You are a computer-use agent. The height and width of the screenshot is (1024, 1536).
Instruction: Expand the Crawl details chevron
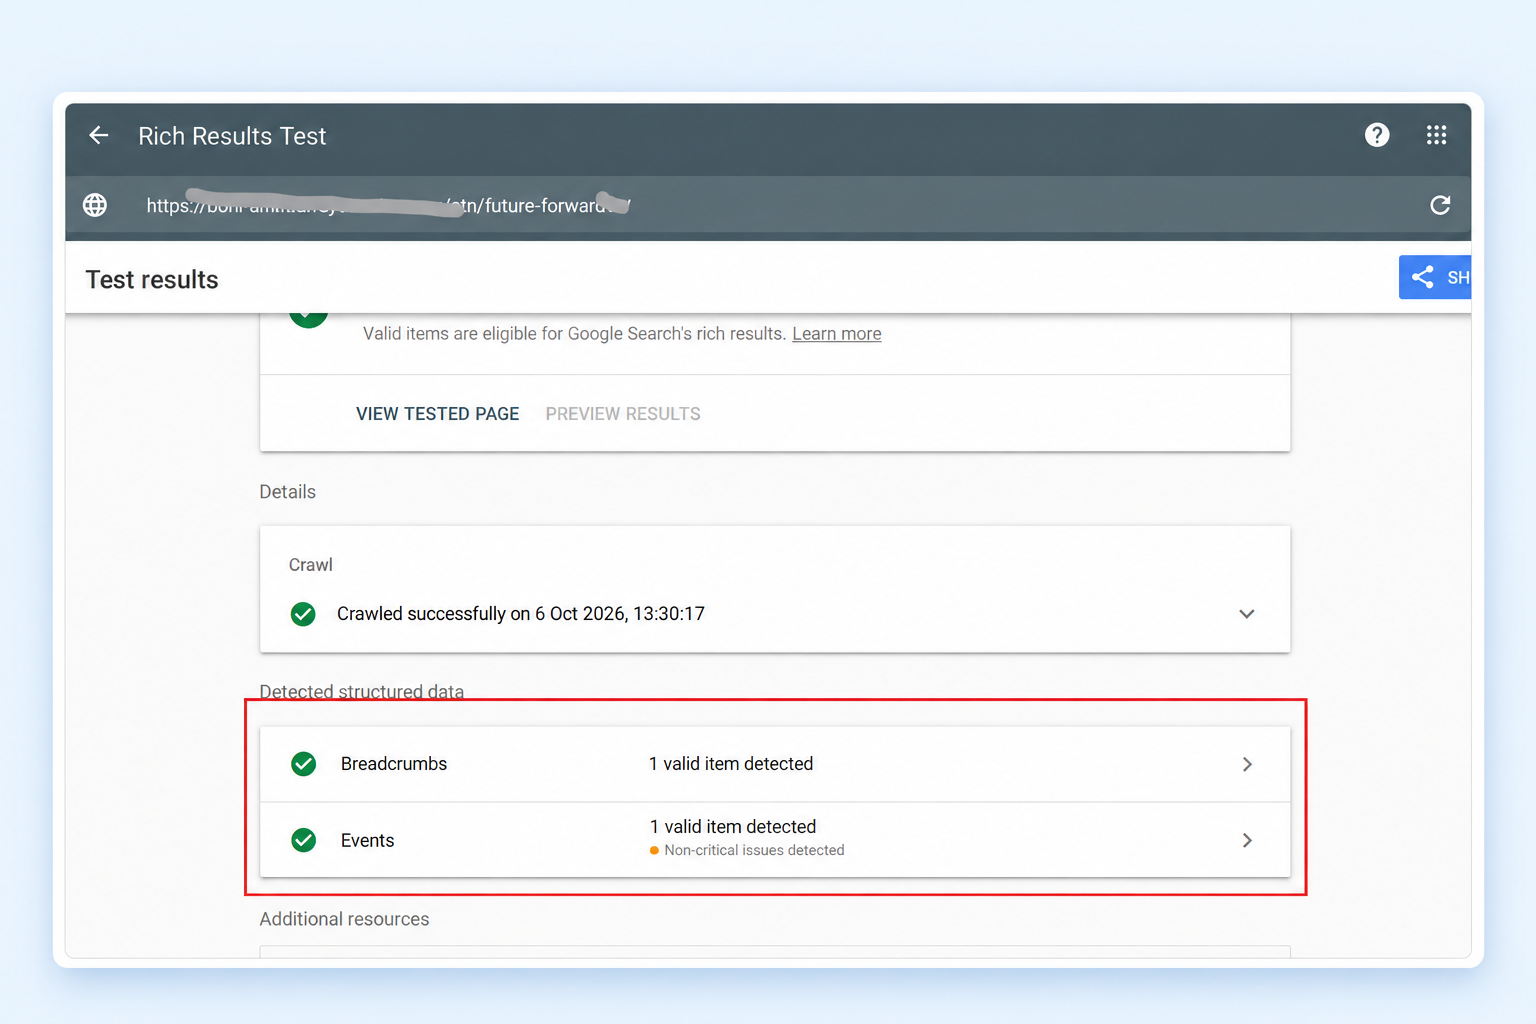(x=1246, y=614)
